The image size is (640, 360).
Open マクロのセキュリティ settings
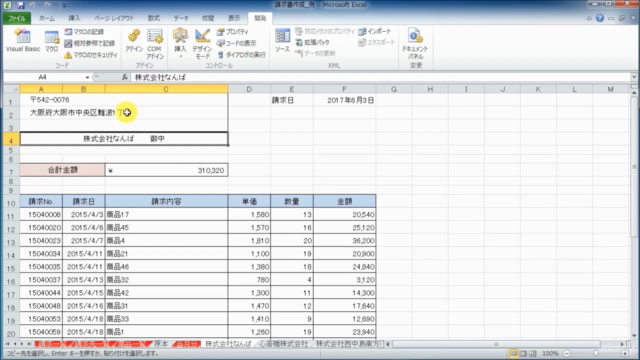pyautogui.click(x=91, y=55)
